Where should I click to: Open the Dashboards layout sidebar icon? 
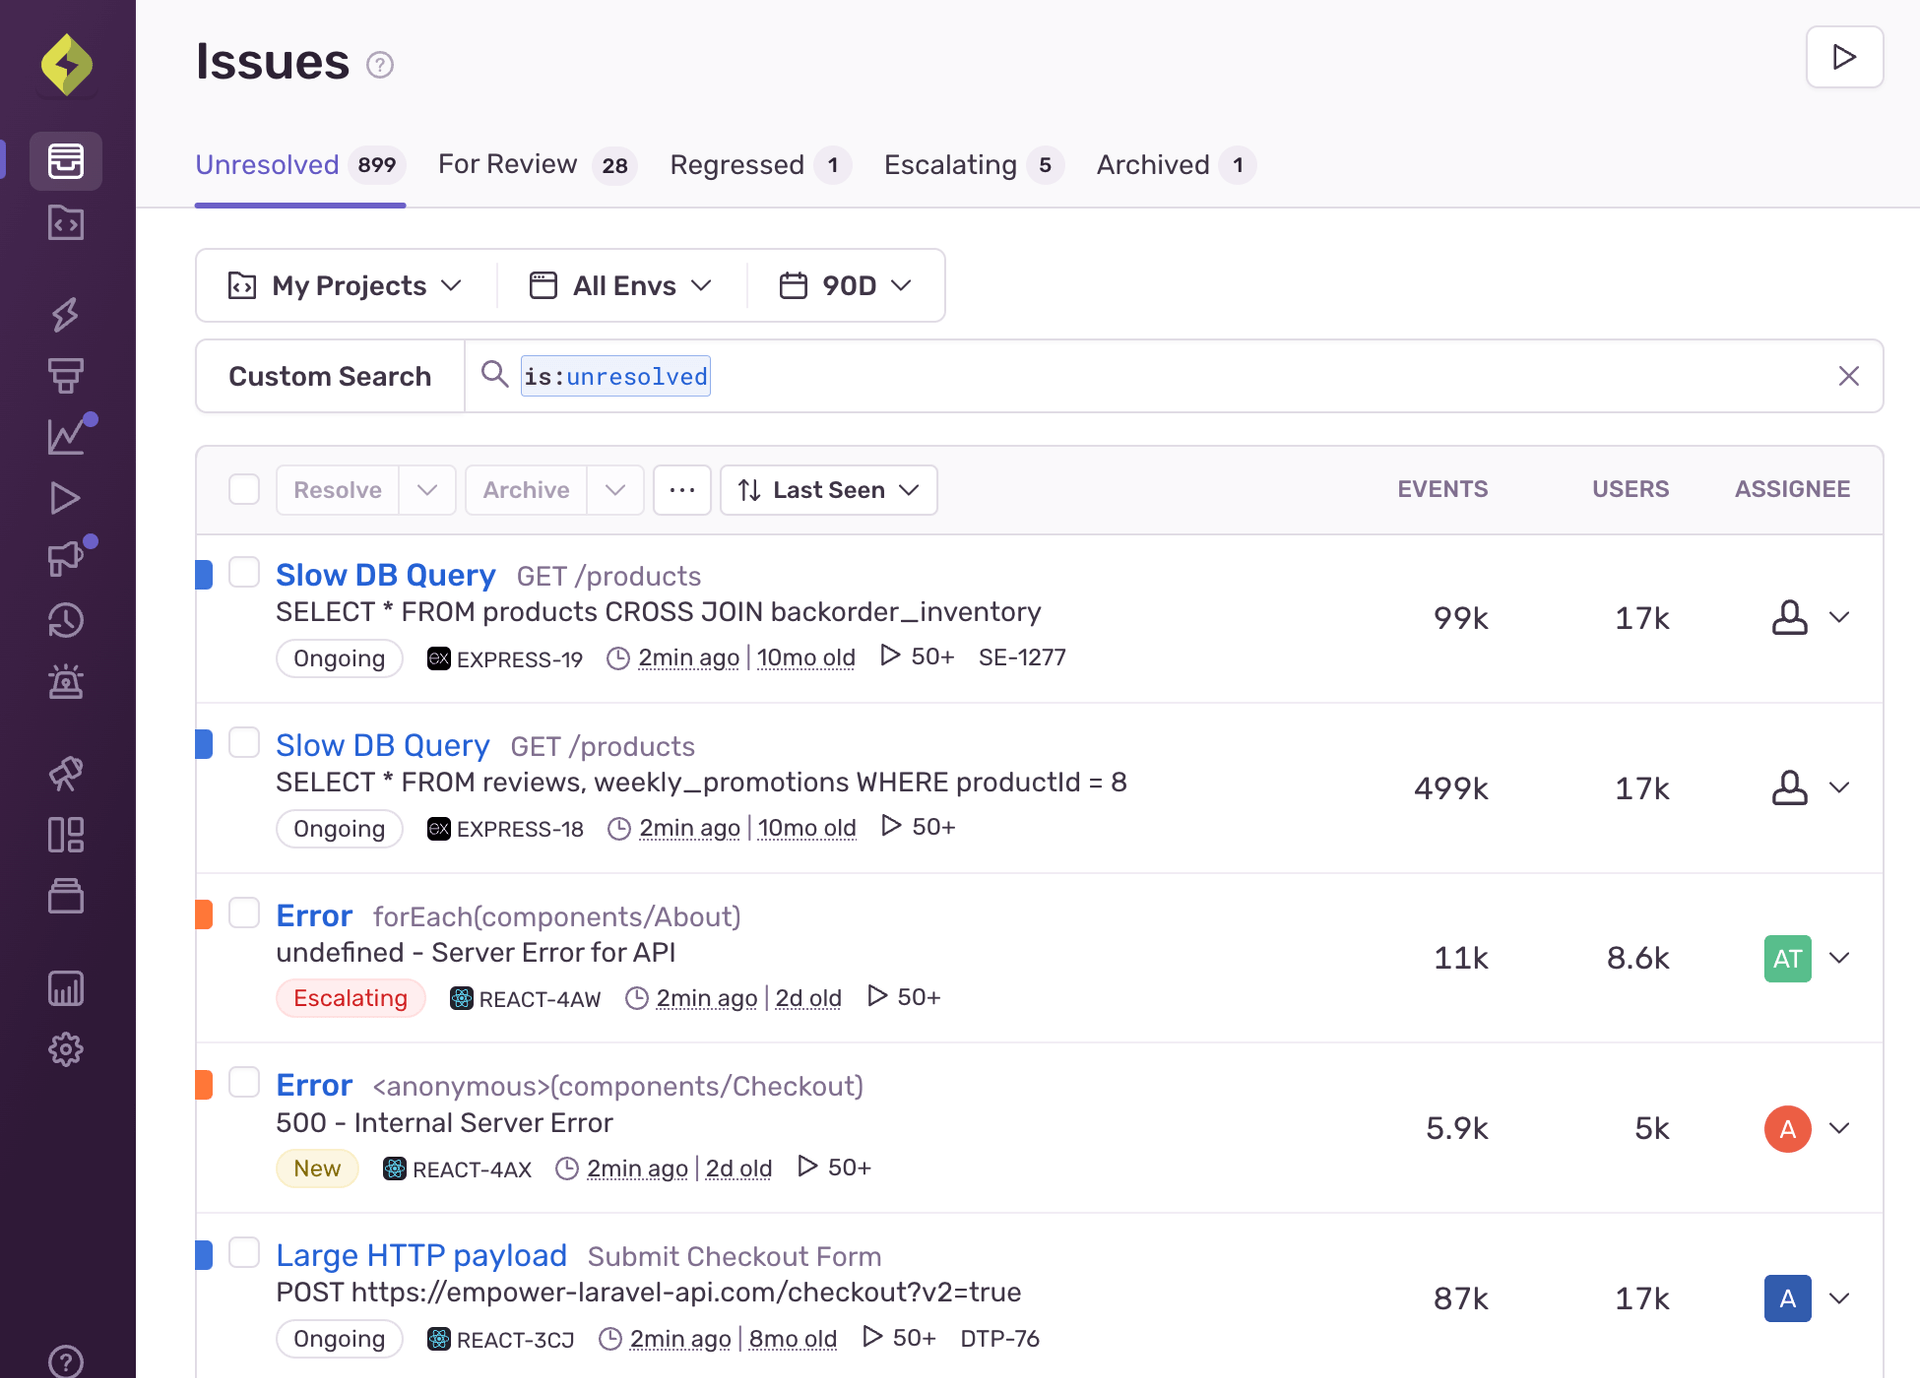tap(66, 834)
